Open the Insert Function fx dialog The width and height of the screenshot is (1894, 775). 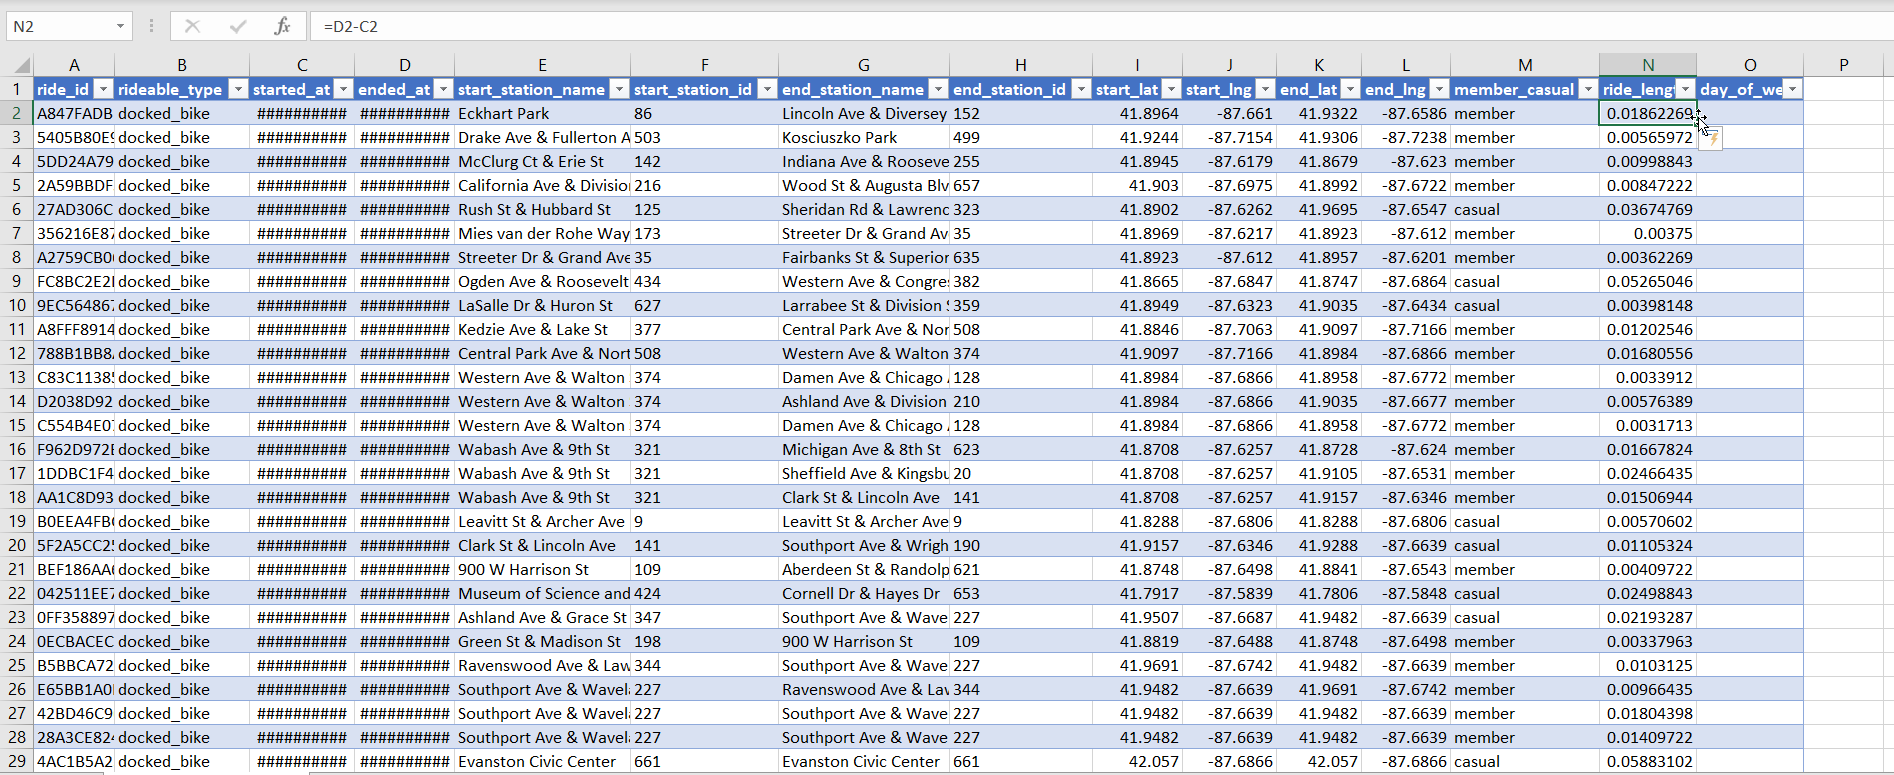282,26
